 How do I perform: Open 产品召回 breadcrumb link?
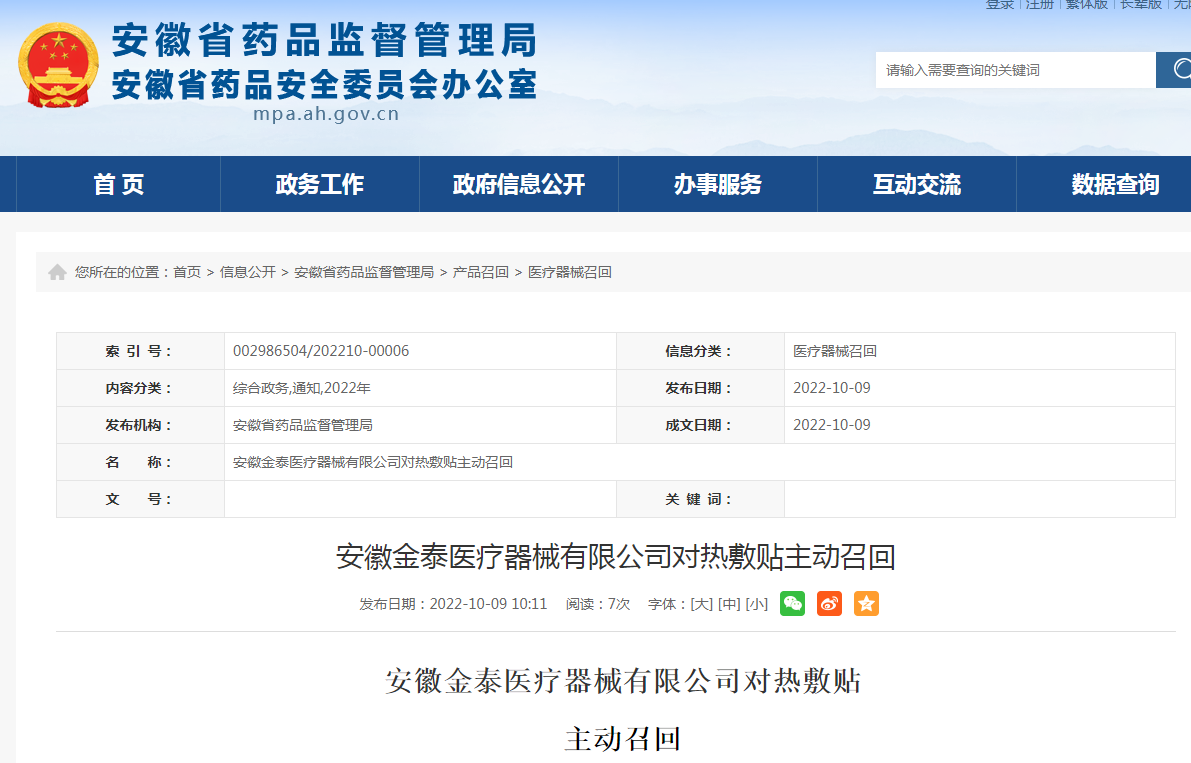[481, 272]
